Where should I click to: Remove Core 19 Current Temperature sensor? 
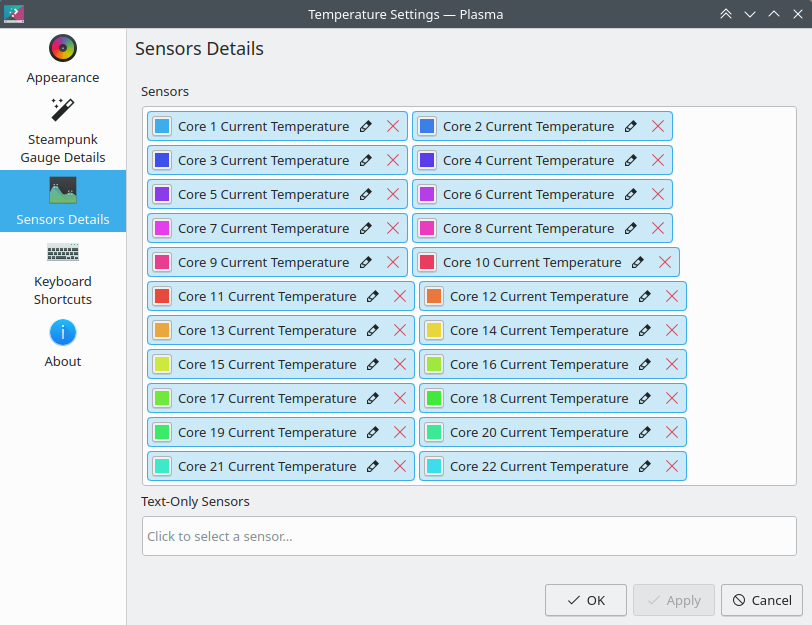tap(400, 432)
